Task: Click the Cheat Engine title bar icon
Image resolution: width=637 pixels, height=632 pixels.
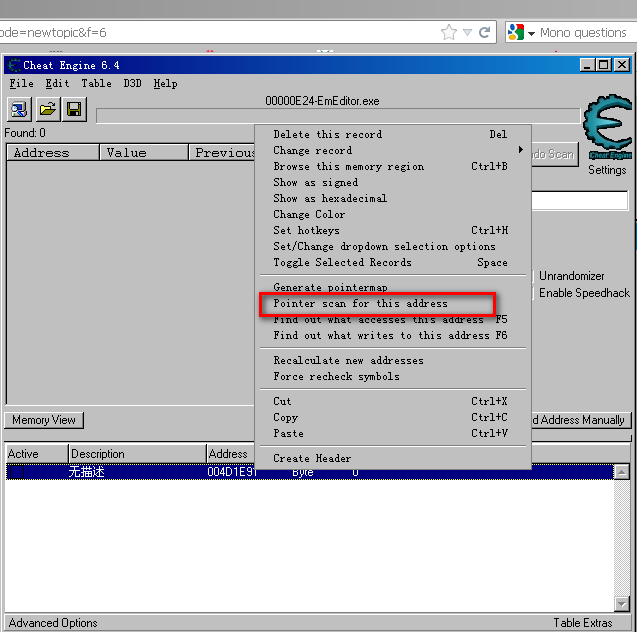Action: click(14, 65)
